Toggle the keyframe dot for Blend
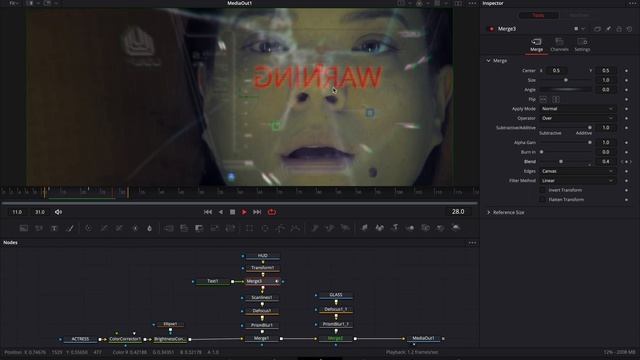Screen dimensions: 640x360 point(627,162)
